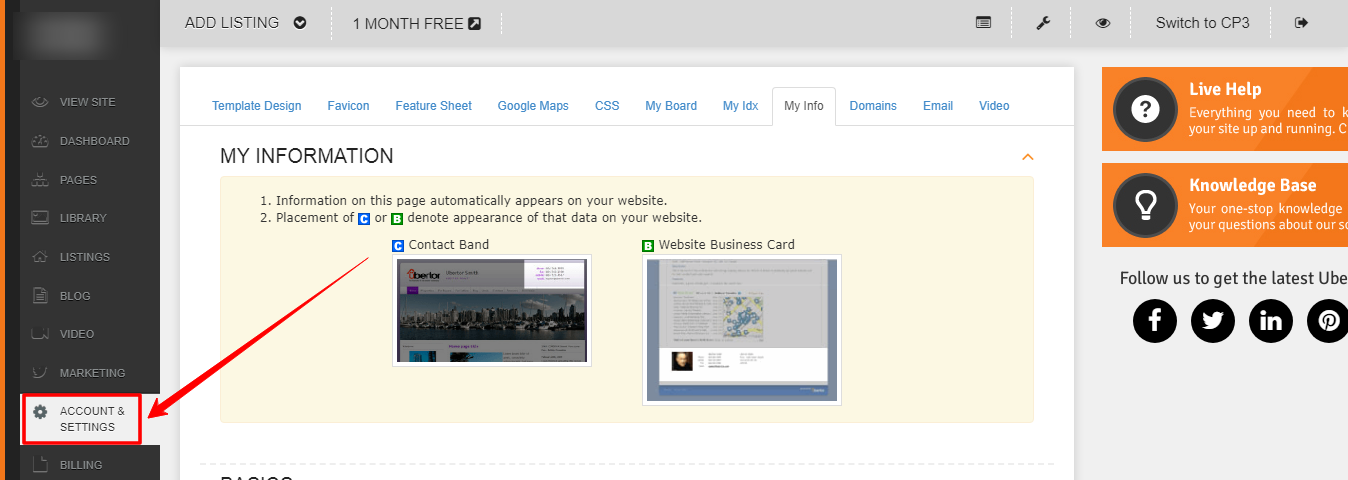Click the logout arrow icon at top right
This screenshot has height=480, width=1348.
[x=1301, y=23]
